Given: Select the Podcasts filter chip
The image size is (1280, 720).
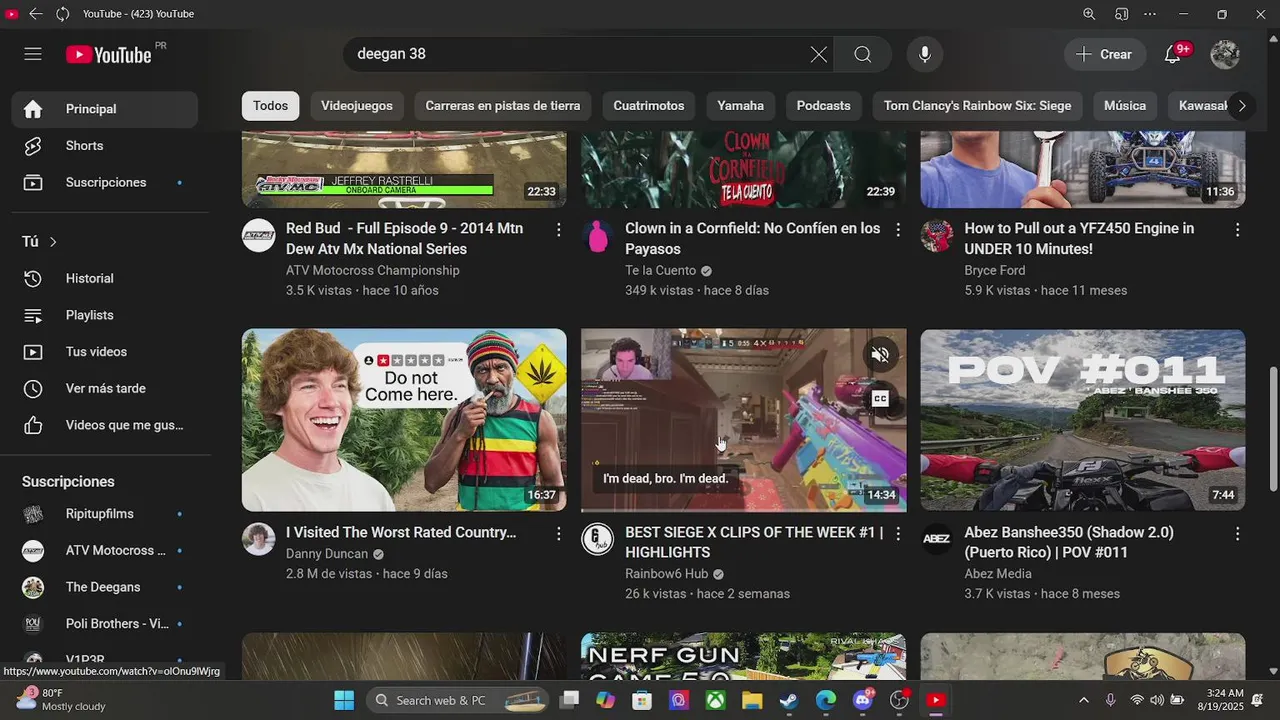Looking at the screenshot, I should (x=824, y=106).
